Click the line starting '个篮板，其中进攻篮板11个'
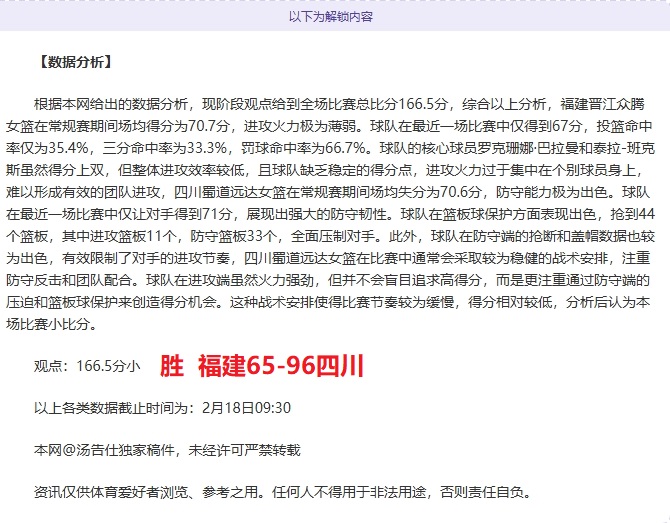The width and height of the screenshot is (670, 523). (330, 236)
